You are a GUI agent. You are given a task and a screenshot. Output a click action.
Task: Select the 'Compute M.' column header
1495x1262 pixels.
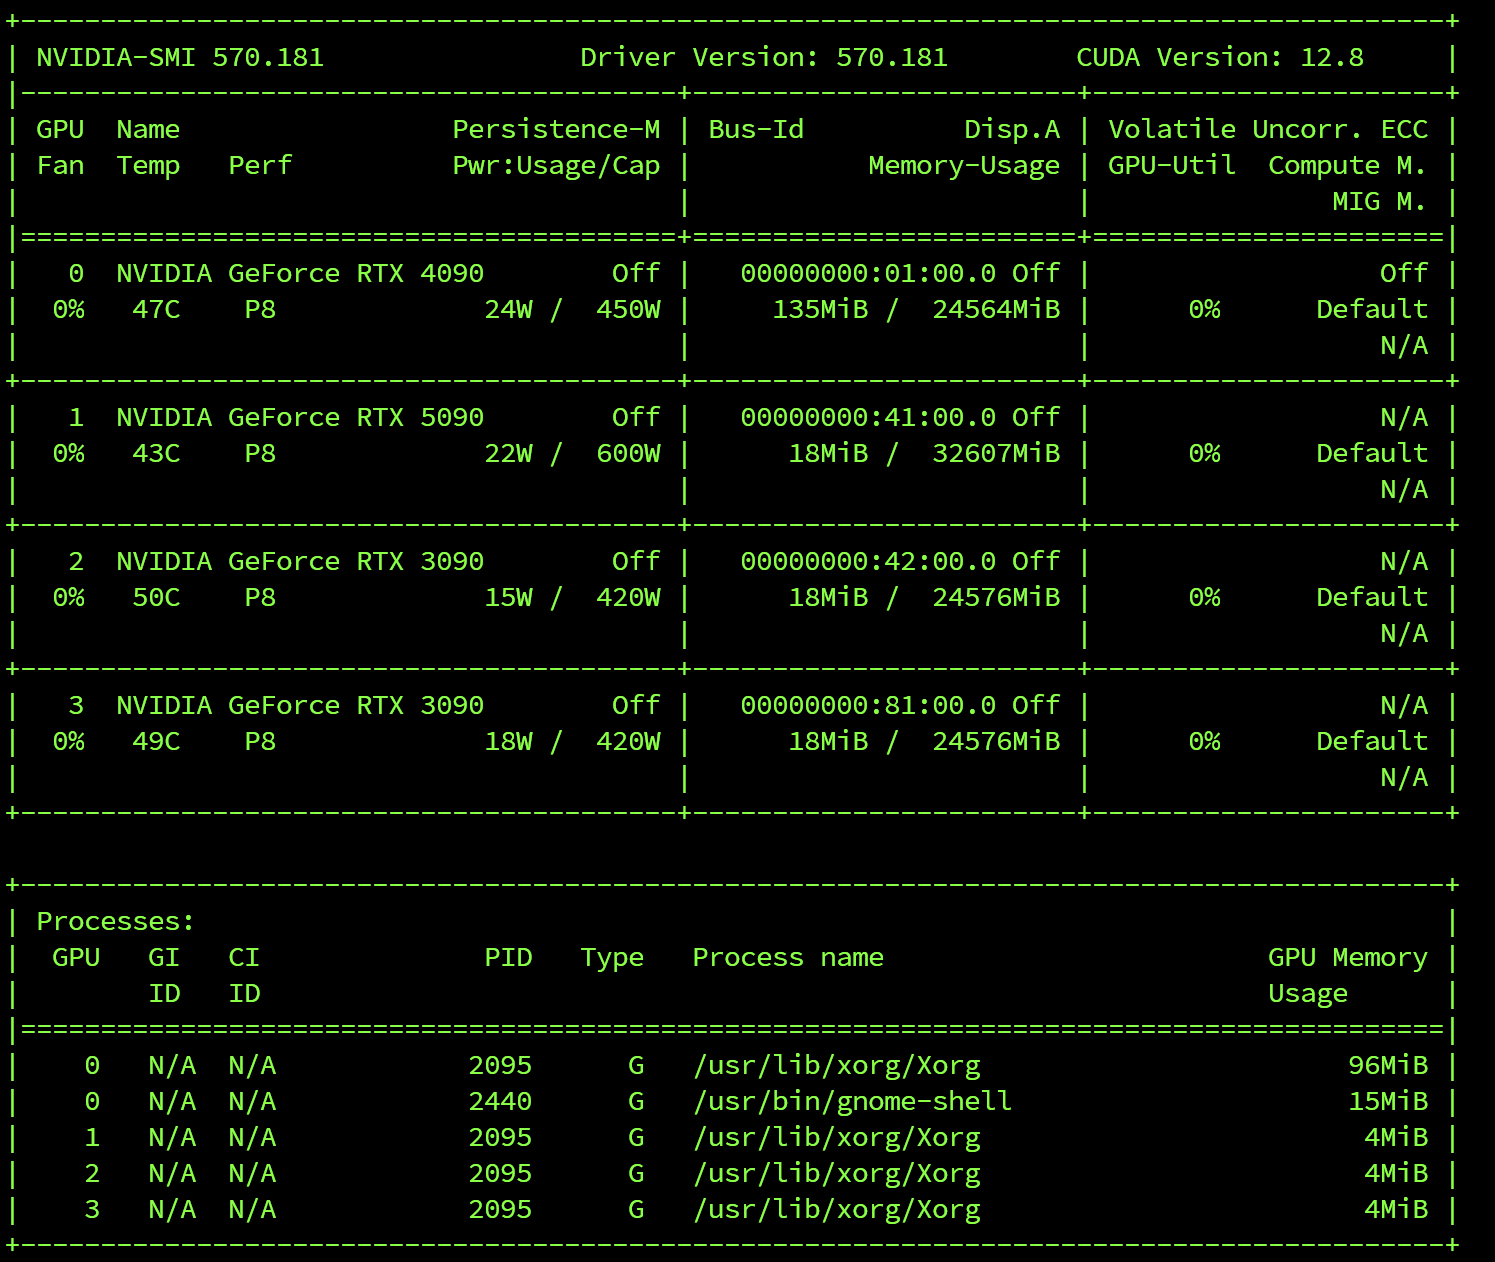pyautogui.click(x=1348, y=165)
